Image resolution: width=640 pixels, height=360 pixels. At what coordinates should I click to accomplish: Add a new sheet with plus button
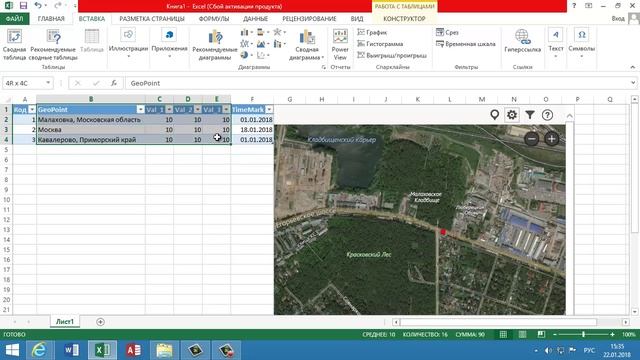pos(100,322)
